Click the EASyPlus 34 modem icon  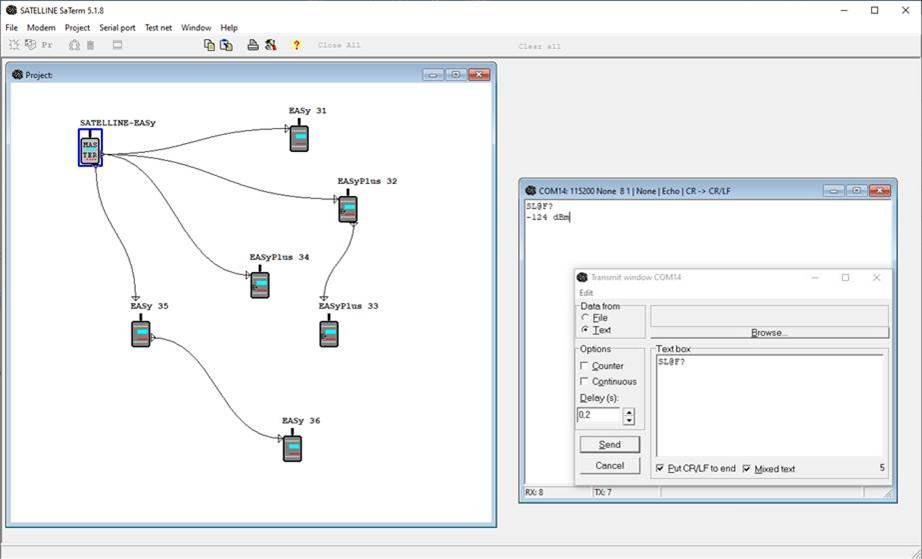tap(260, 284)
